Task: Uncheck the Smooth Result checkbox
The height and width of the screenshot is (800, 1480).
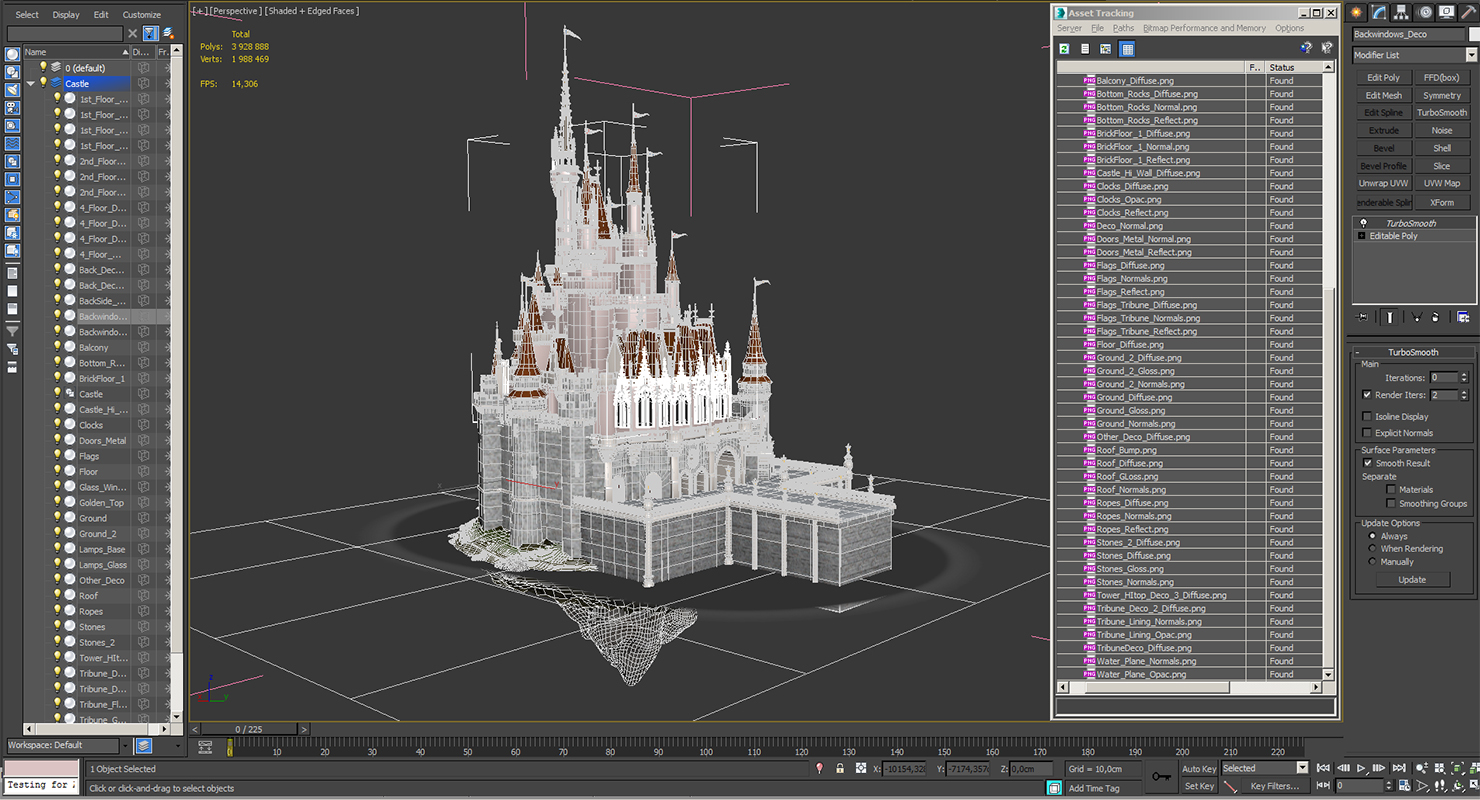Action: [1367, 463]
